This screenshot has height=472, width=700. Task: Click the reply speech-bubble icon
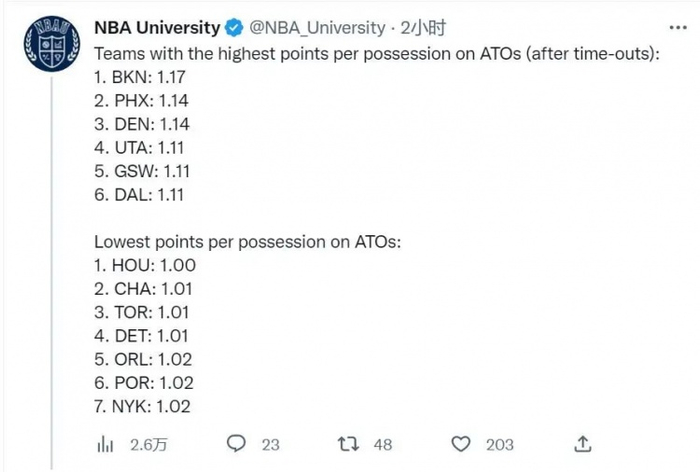(x=237, y=443)
